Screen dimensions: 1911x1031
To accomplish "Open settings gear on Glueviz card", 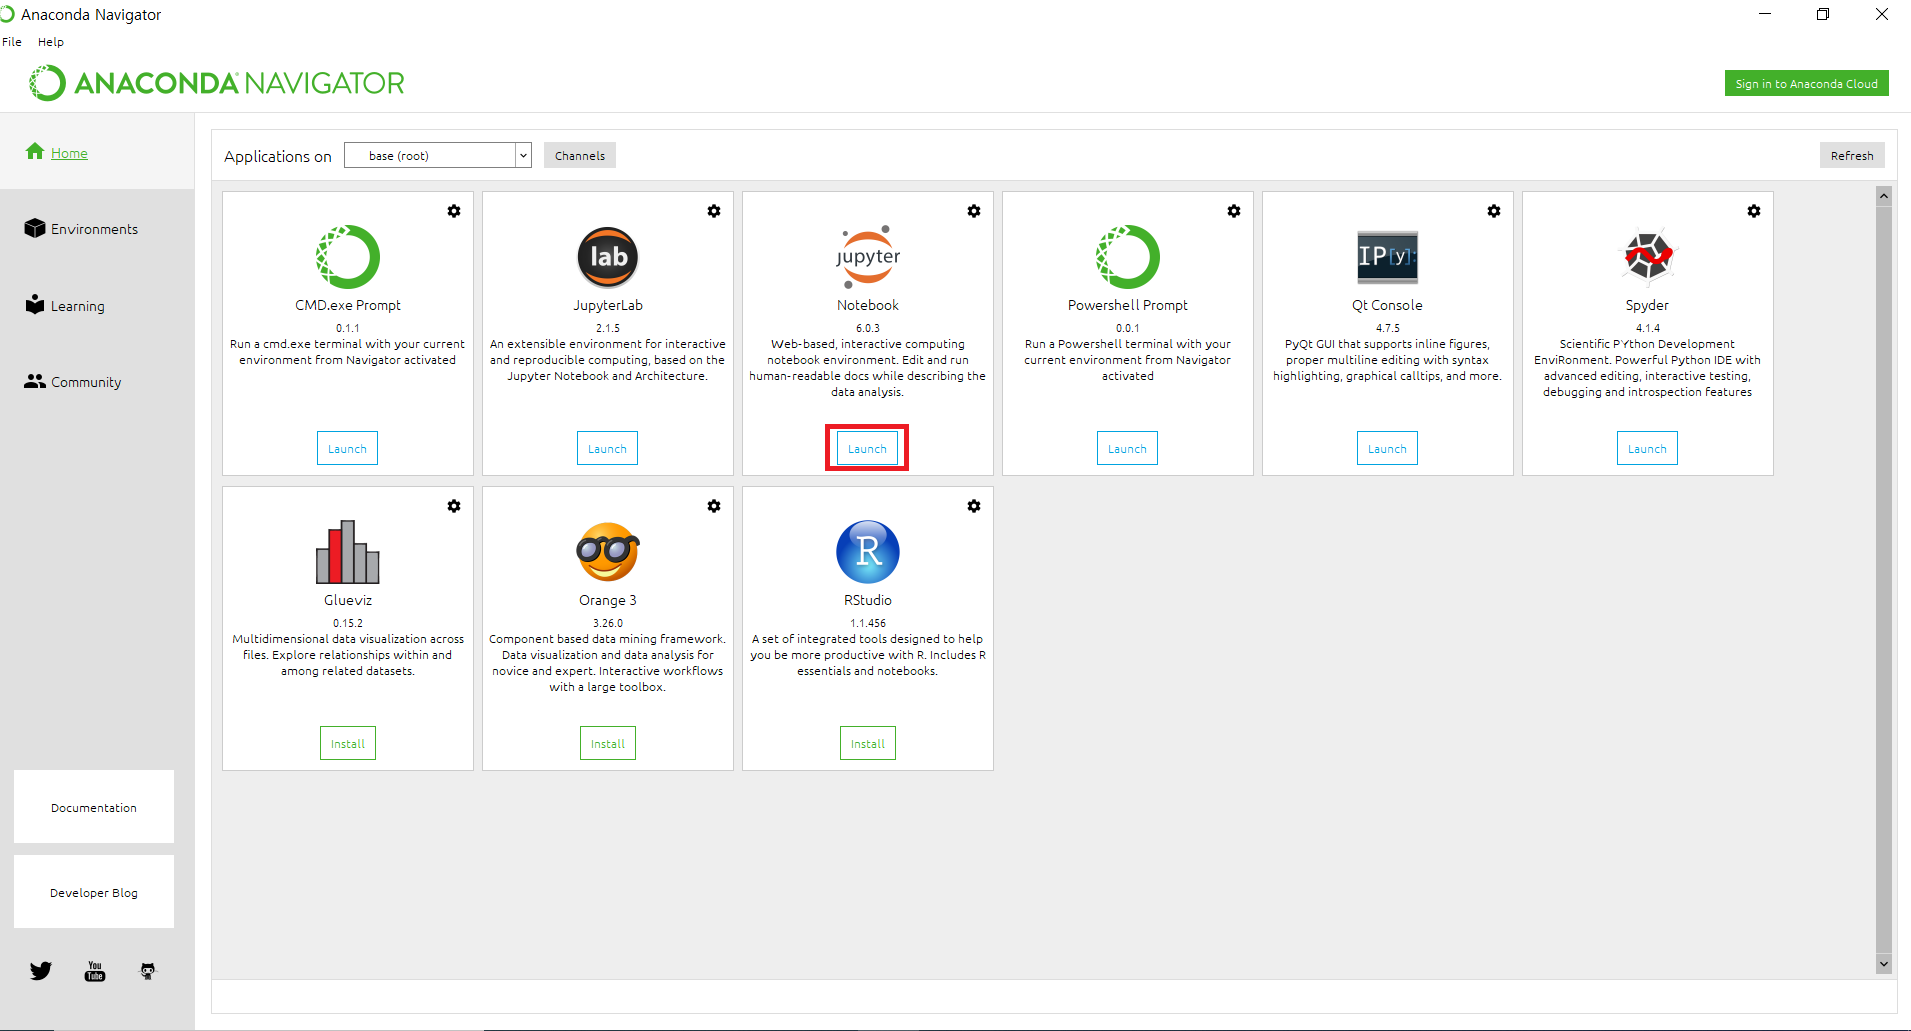I will 454,506.
